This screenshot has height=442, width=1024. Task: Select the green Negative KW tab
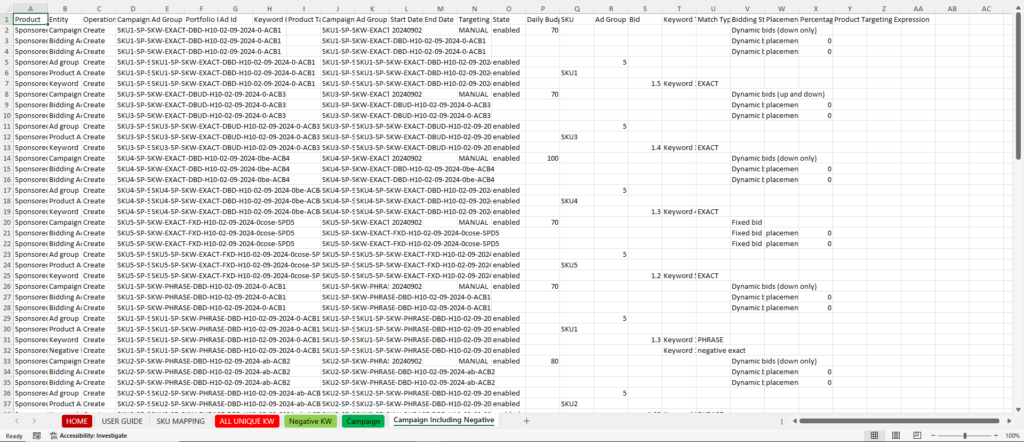[x=310, y=421]
